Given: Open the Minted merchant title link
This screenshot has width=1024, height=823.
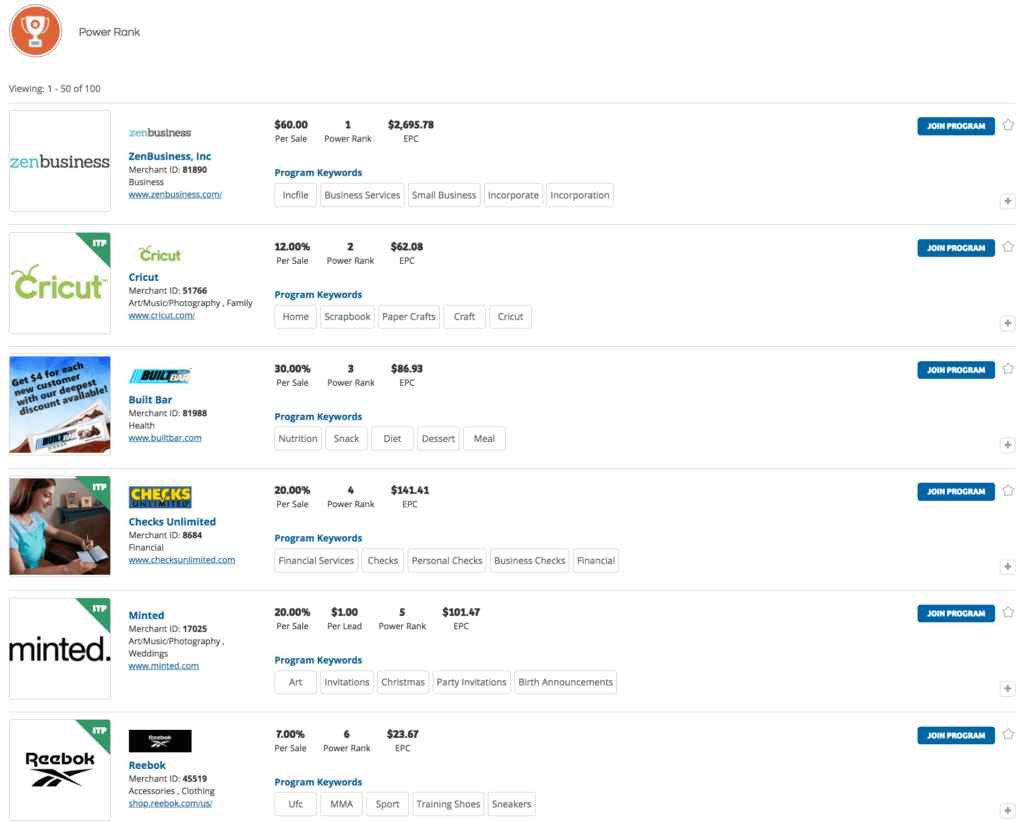Looking at the screenshot, I should (146, 615).
